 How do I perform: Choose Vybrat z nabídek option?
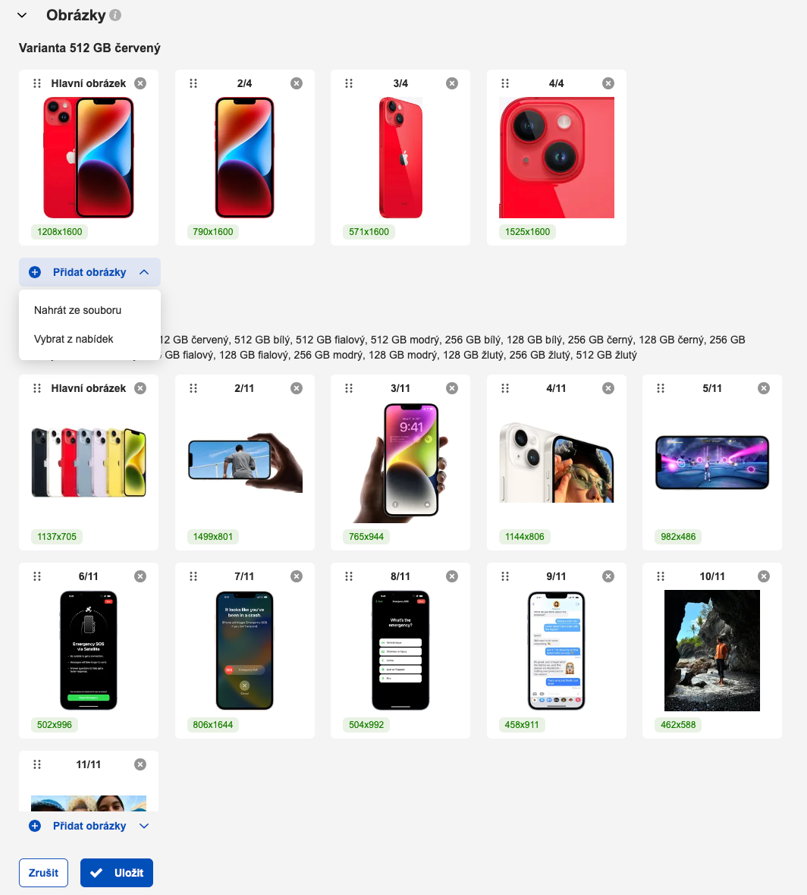(x=74, y=339)
